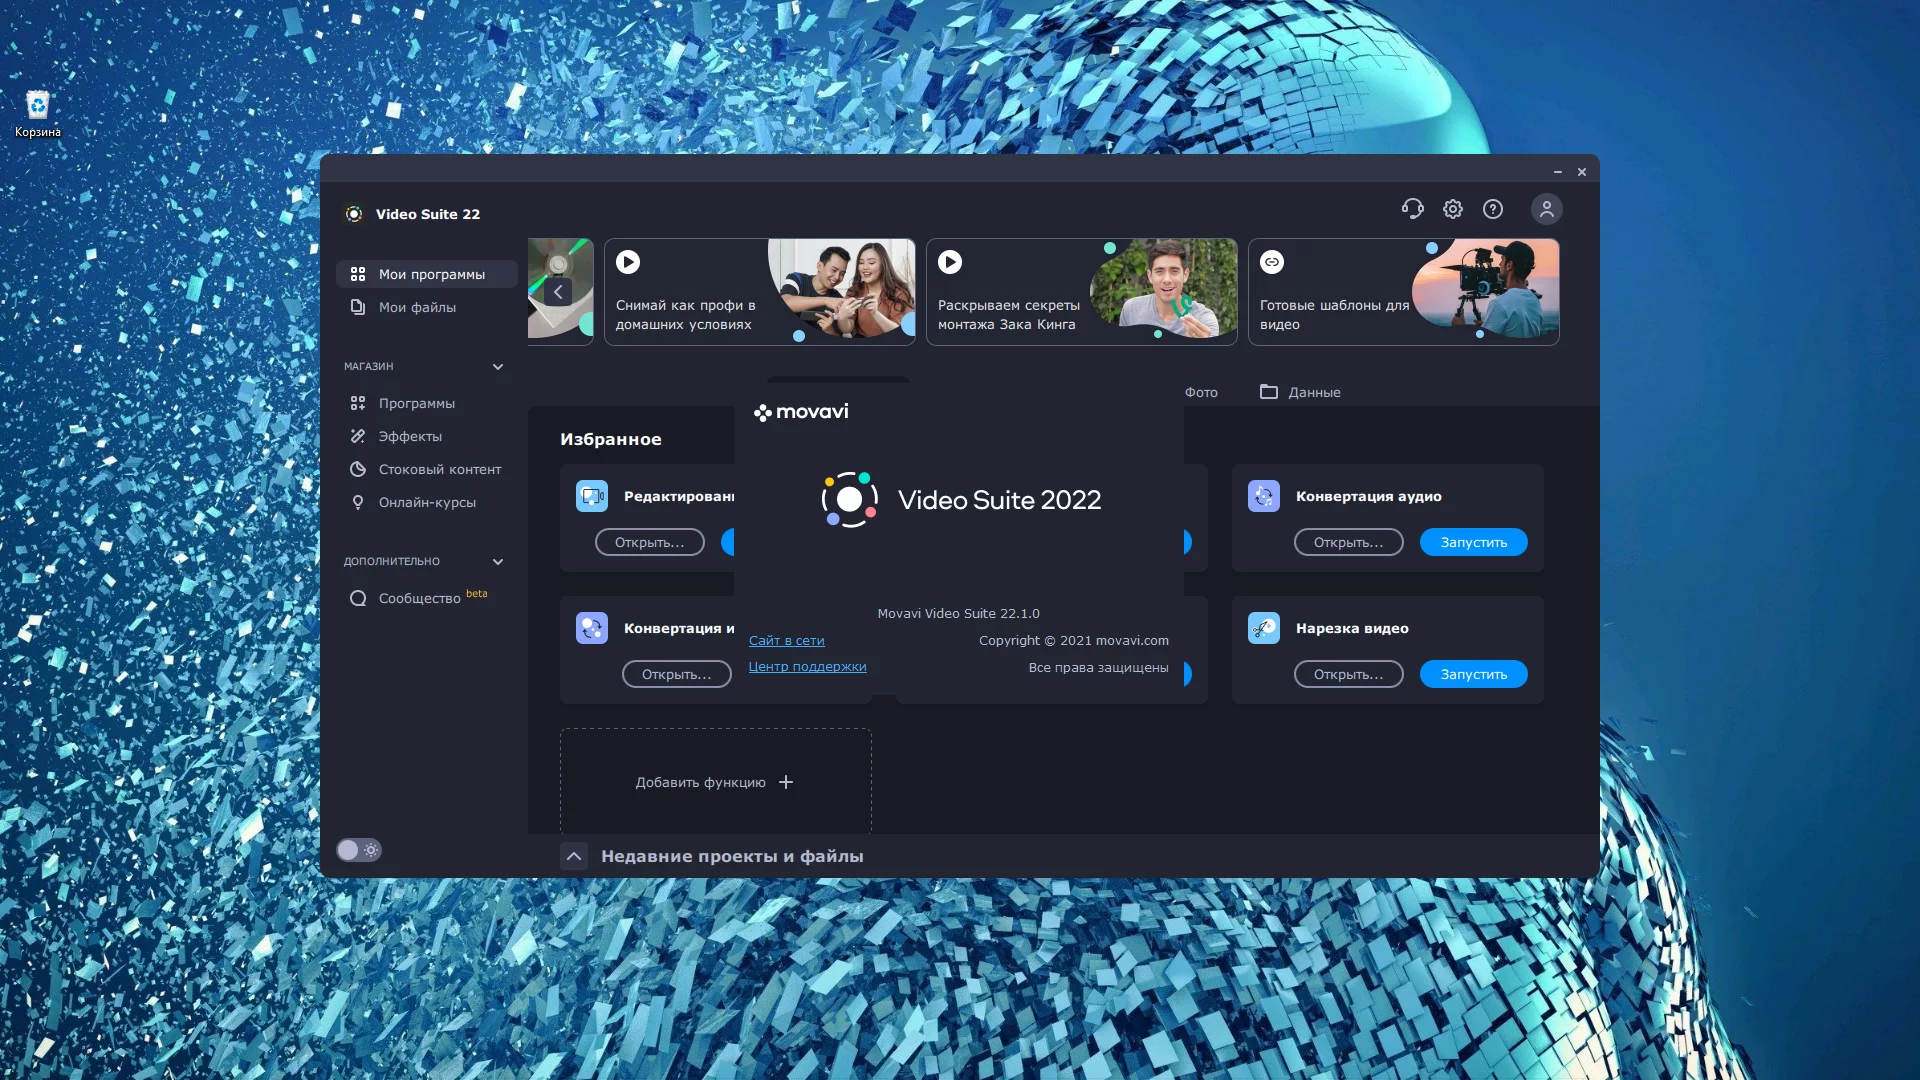Click Открыть under Конвертация in second row
Screen dimensions: 1920x1080
point(677,674)
